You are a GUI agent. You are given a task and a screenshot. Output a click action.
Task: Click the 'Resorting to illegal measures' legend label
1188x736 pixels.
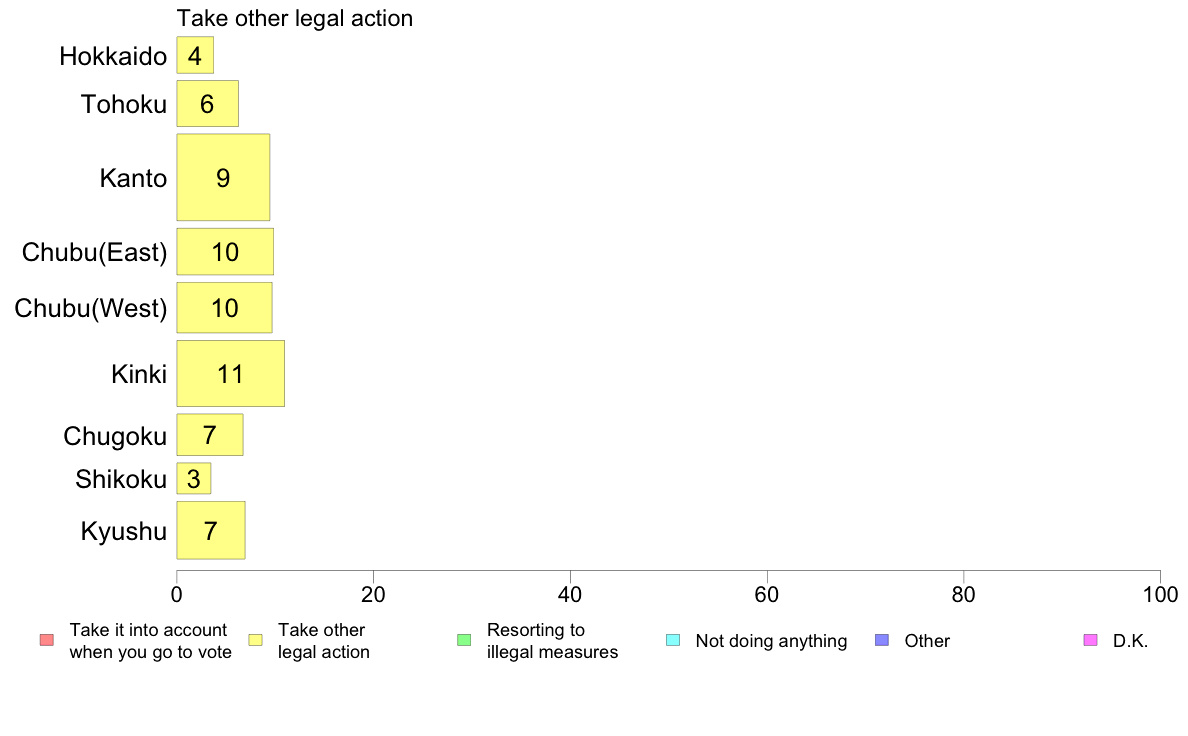(552, 641)
